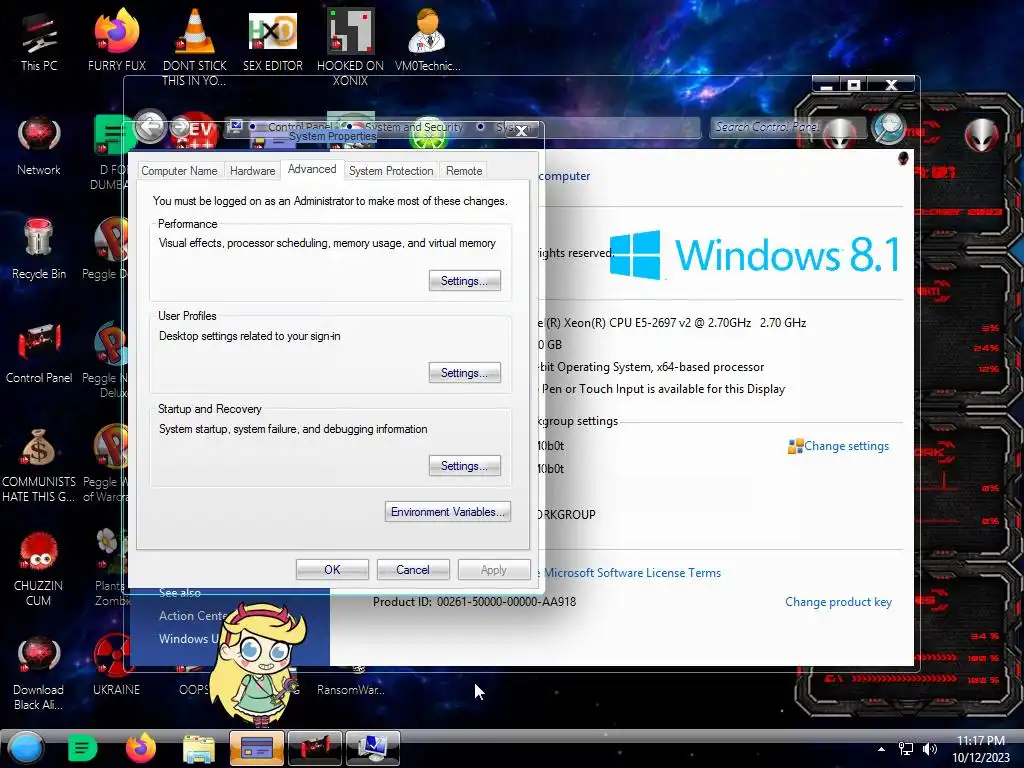Open User Profiles Settings button
Image resolution: width=1024 pixels, height=768 pixels.
point(464,373)
